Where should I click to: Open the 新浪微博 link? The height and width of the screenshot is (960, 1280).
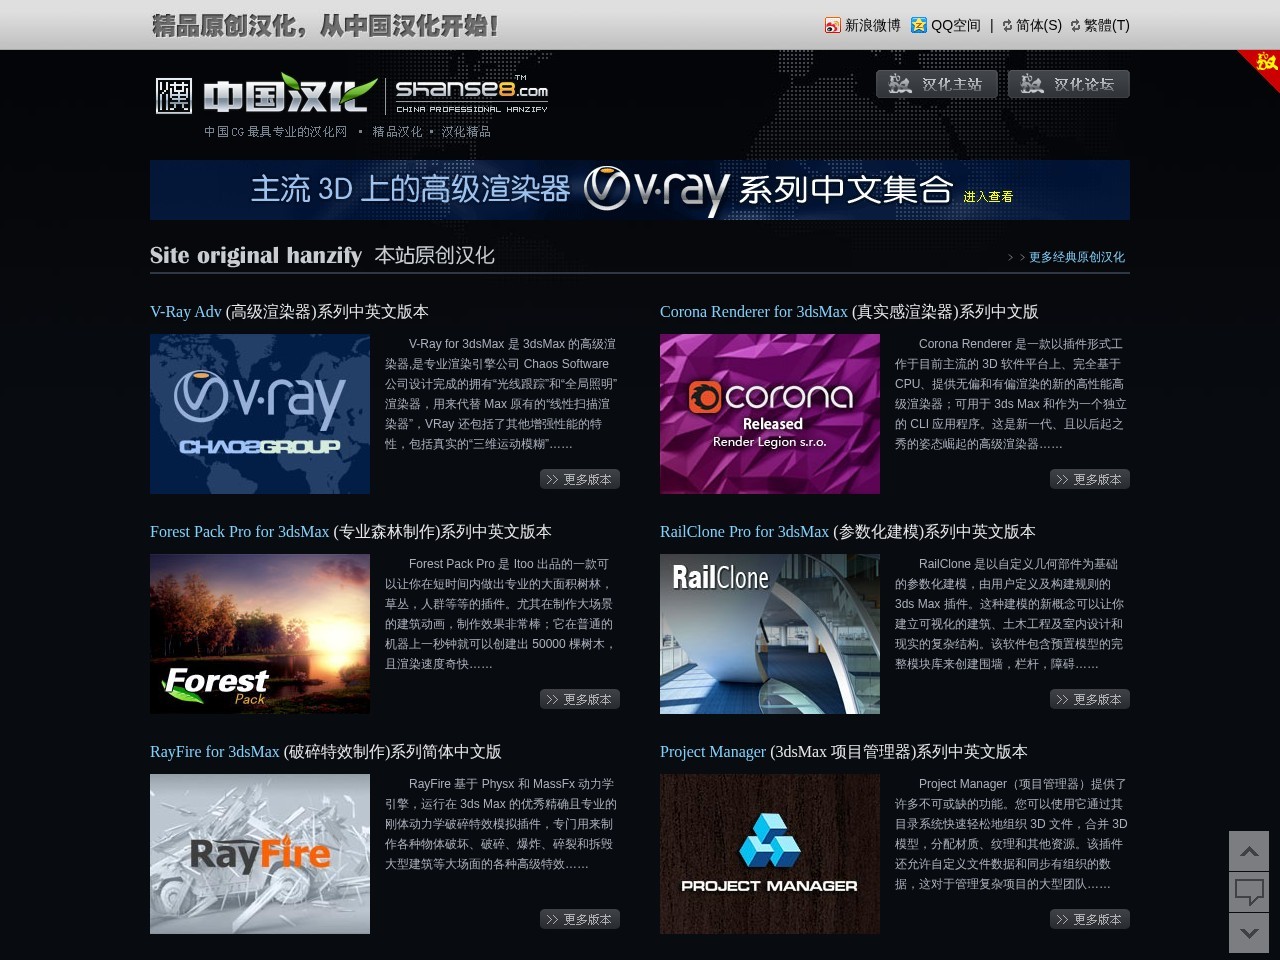point(873,25)
